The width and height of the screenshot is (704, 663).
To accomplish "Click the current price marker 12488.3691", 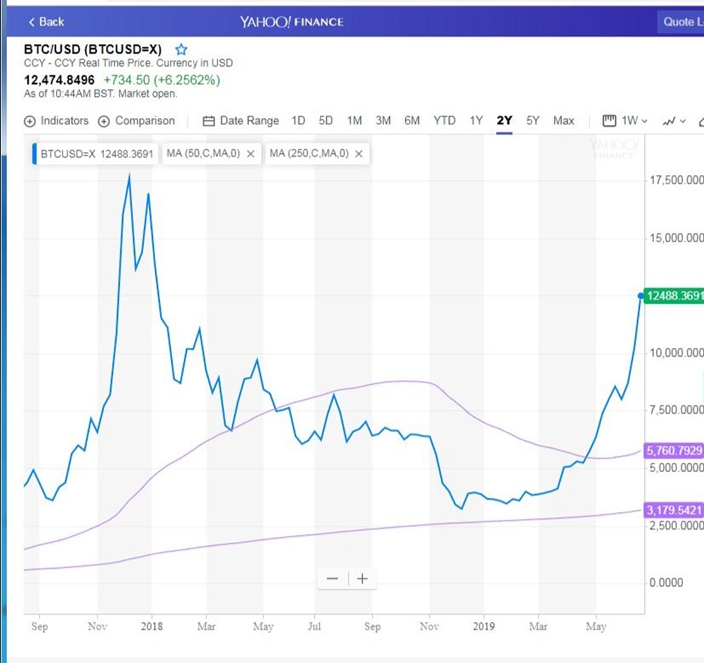I will pyautogui.click(x=674, y=296).
